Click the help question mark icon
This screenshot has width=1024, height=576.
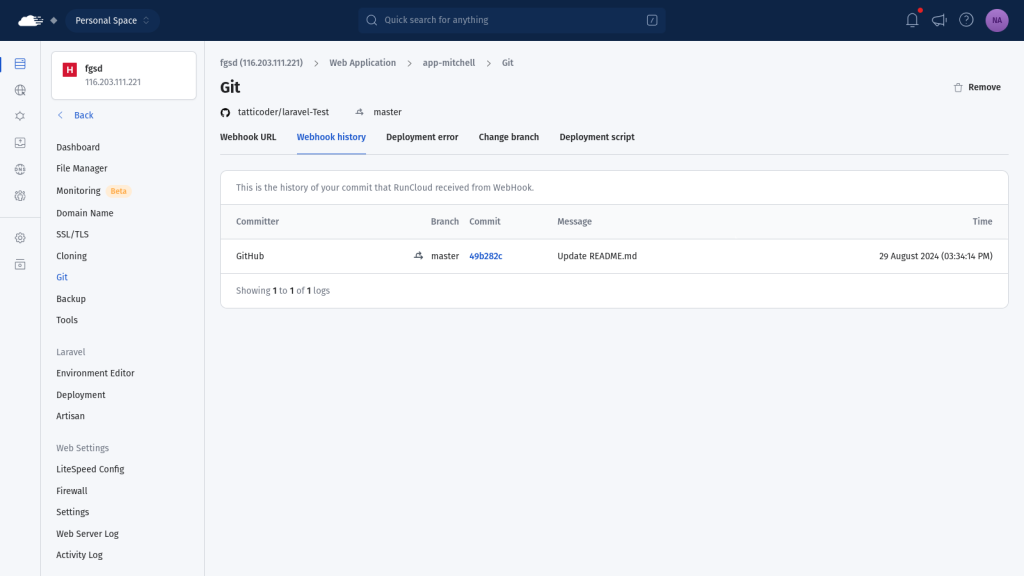[x=966, y=20]
